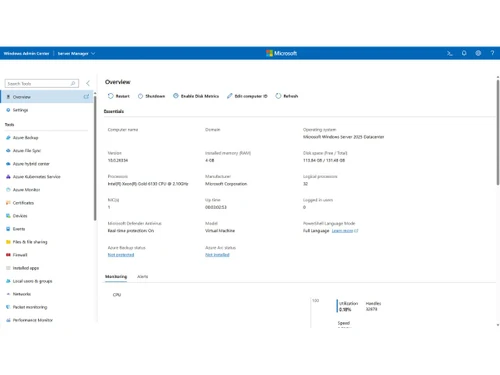The image size is (500, 375).
Task: Click Manufacturer value Microsoft Corporation
Action: pos(226,184)
